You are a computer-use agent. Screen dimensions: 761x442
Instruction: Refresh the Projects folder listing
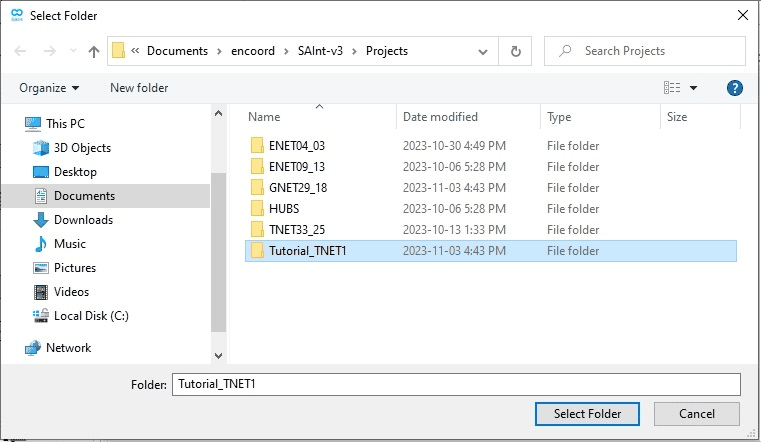(x=515, y=51)
